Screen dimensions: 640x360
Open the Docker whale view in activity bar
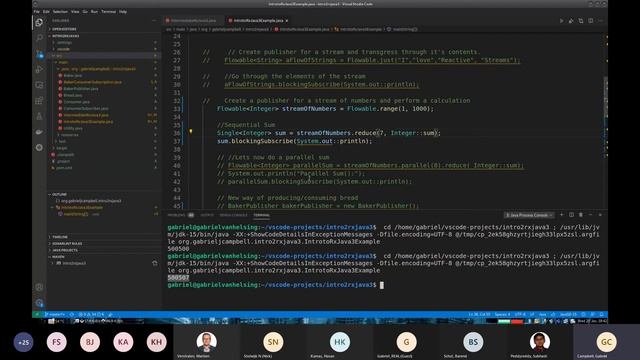(39, 132)
